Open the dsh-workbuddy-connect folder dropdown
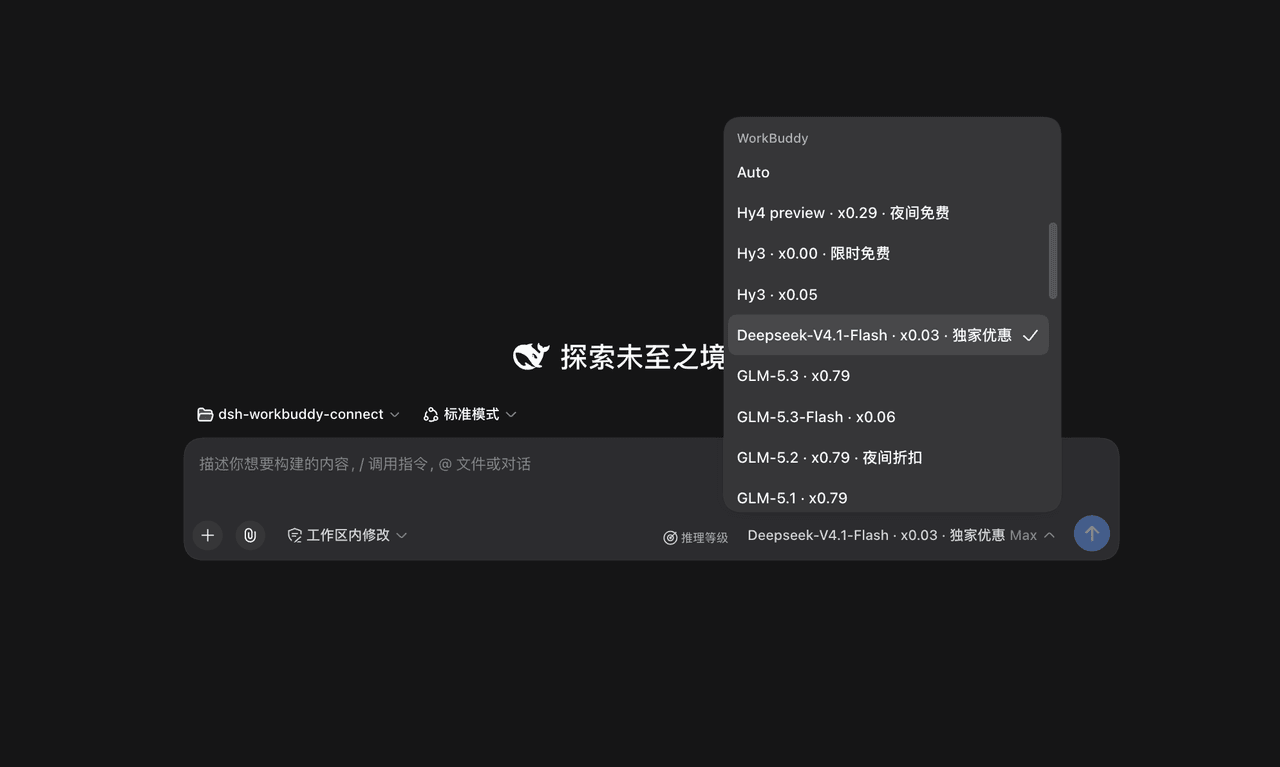Screen dimensions: 1280x767 [x=299, y=414]
